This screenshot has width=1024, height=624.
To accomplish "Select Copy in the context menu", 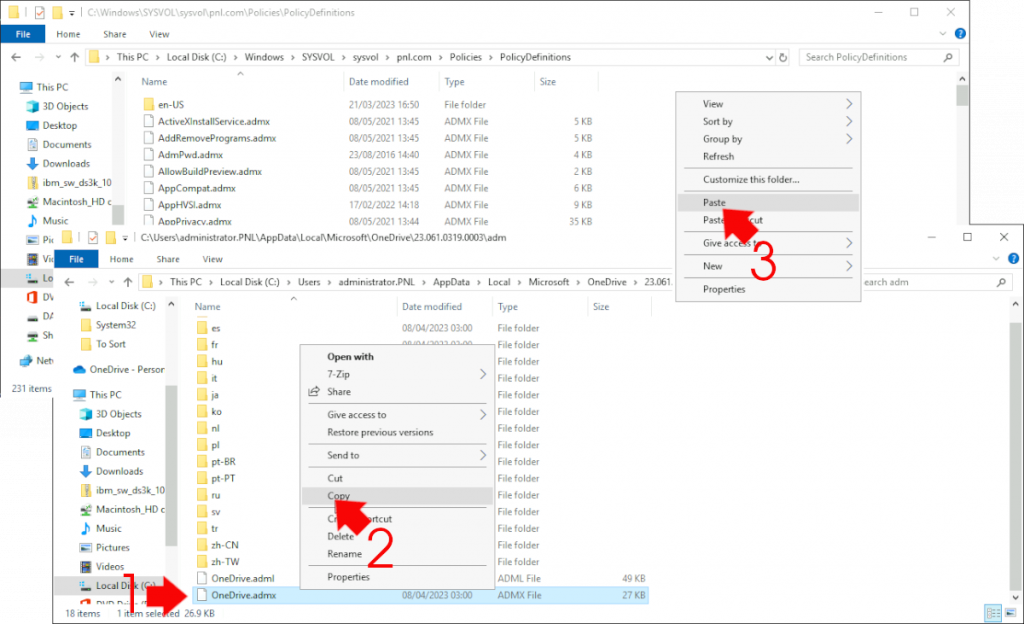I will (x=338, y=496).
